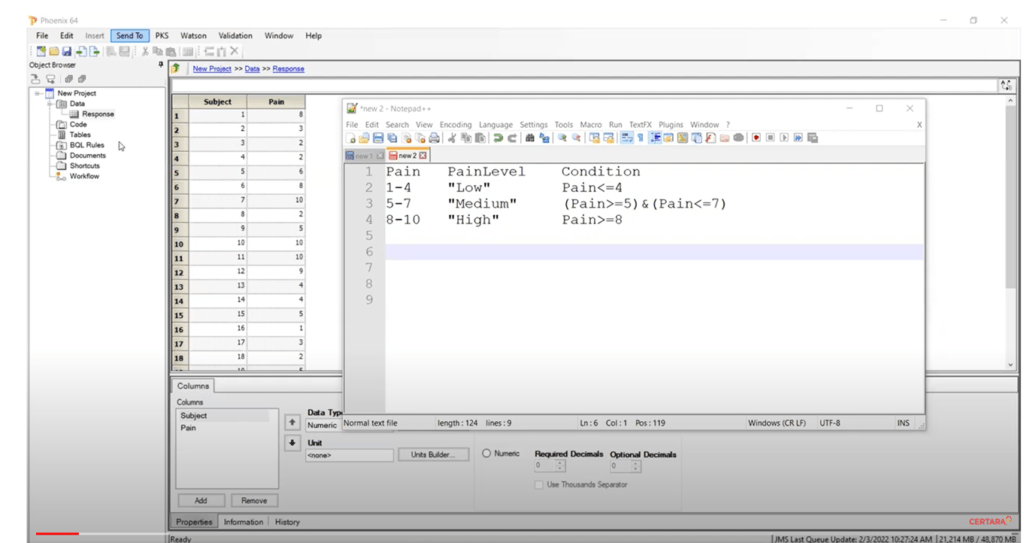Image resolution: width=1024 pixels, height=543 pixels.
Task: Select the Numeric radio button
Action: (487, 454)
